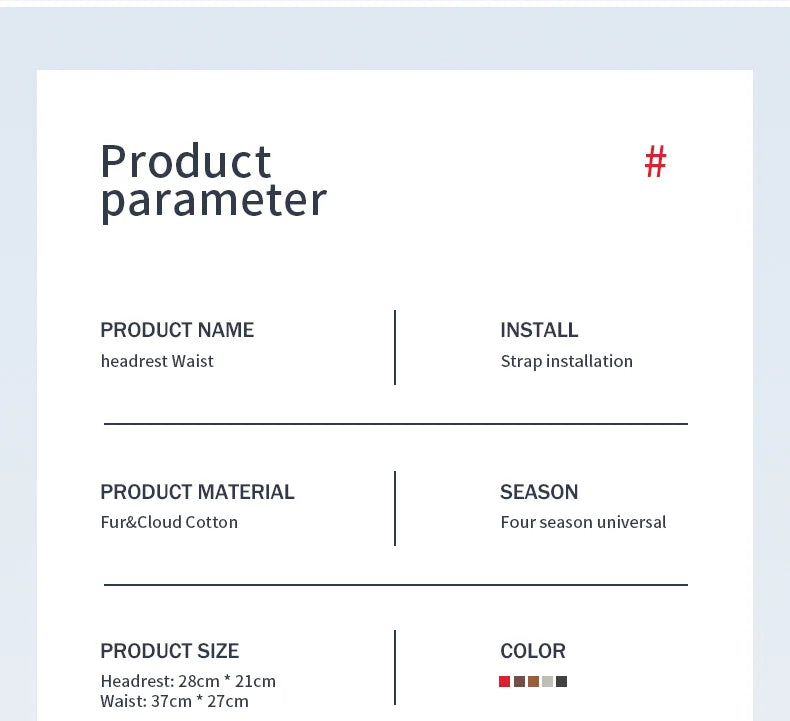Click the 'Strap installation' text
The image size is (790, 721).
pyautogui.click(x=566, y=361)
